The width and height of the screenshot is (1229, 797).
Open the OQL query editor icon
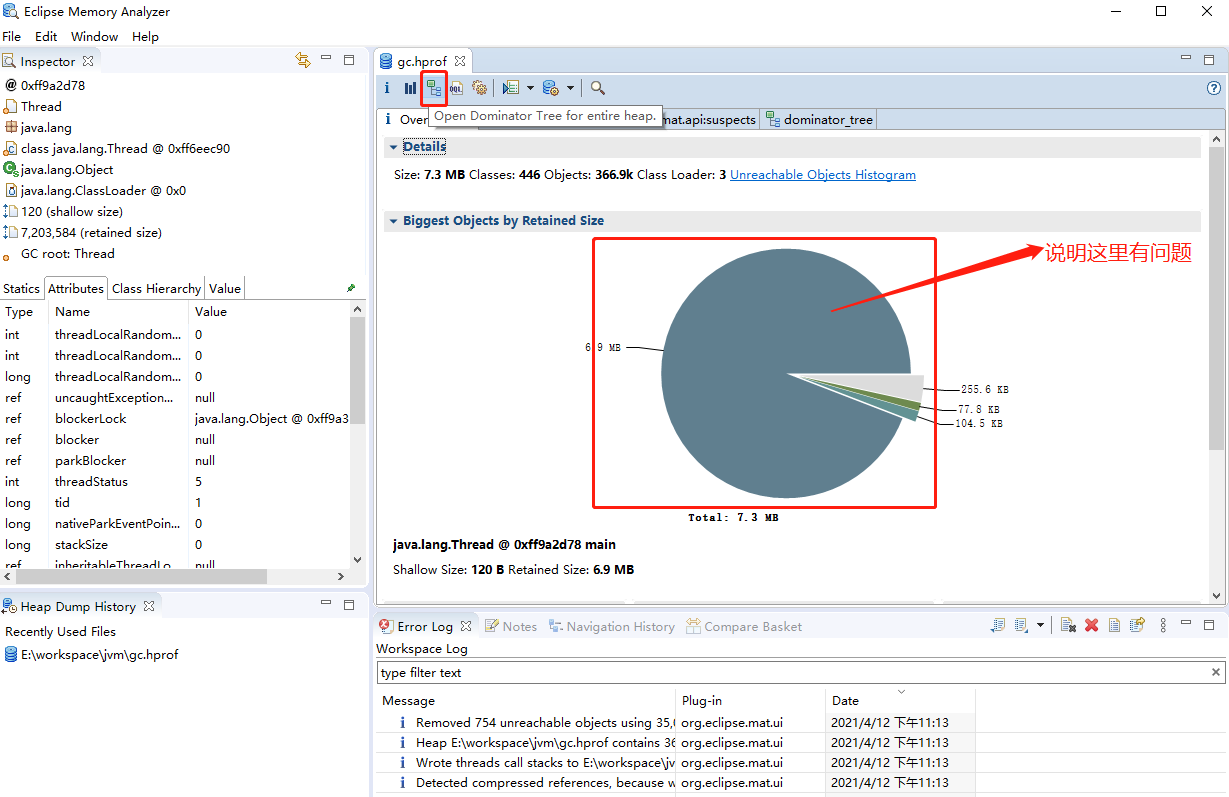click(456, 88)
